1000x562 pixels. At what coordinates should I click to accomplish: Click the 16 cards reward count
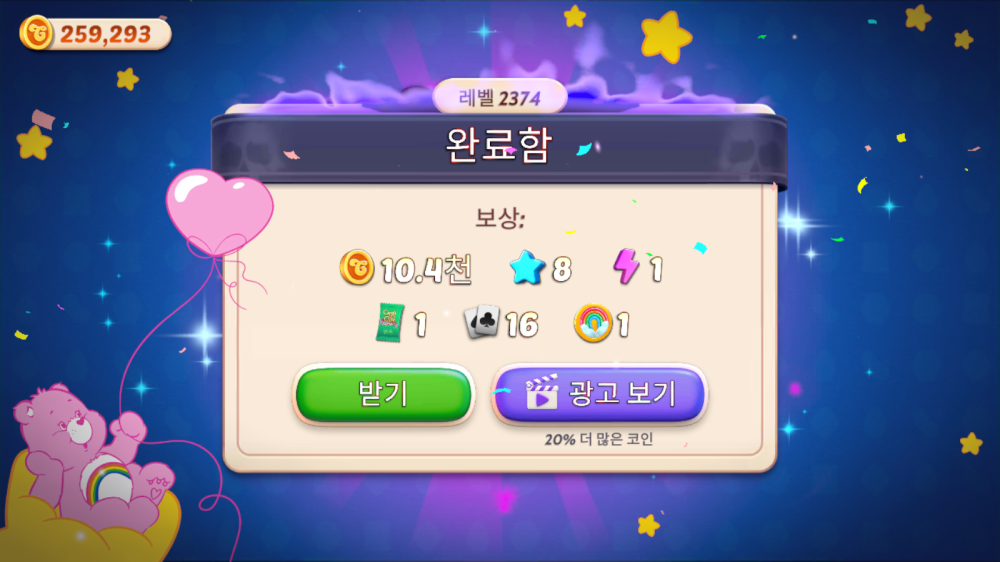tap(522, 325)
